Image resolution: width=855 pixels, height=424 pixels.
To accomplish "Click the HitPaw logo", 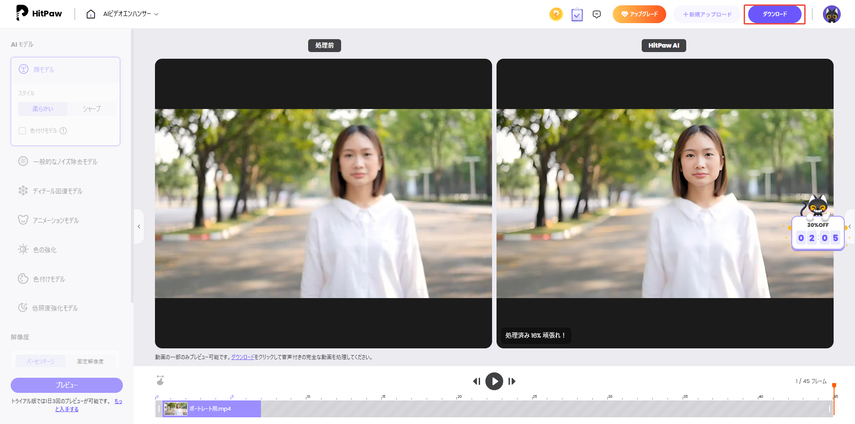I will (38, 13).
